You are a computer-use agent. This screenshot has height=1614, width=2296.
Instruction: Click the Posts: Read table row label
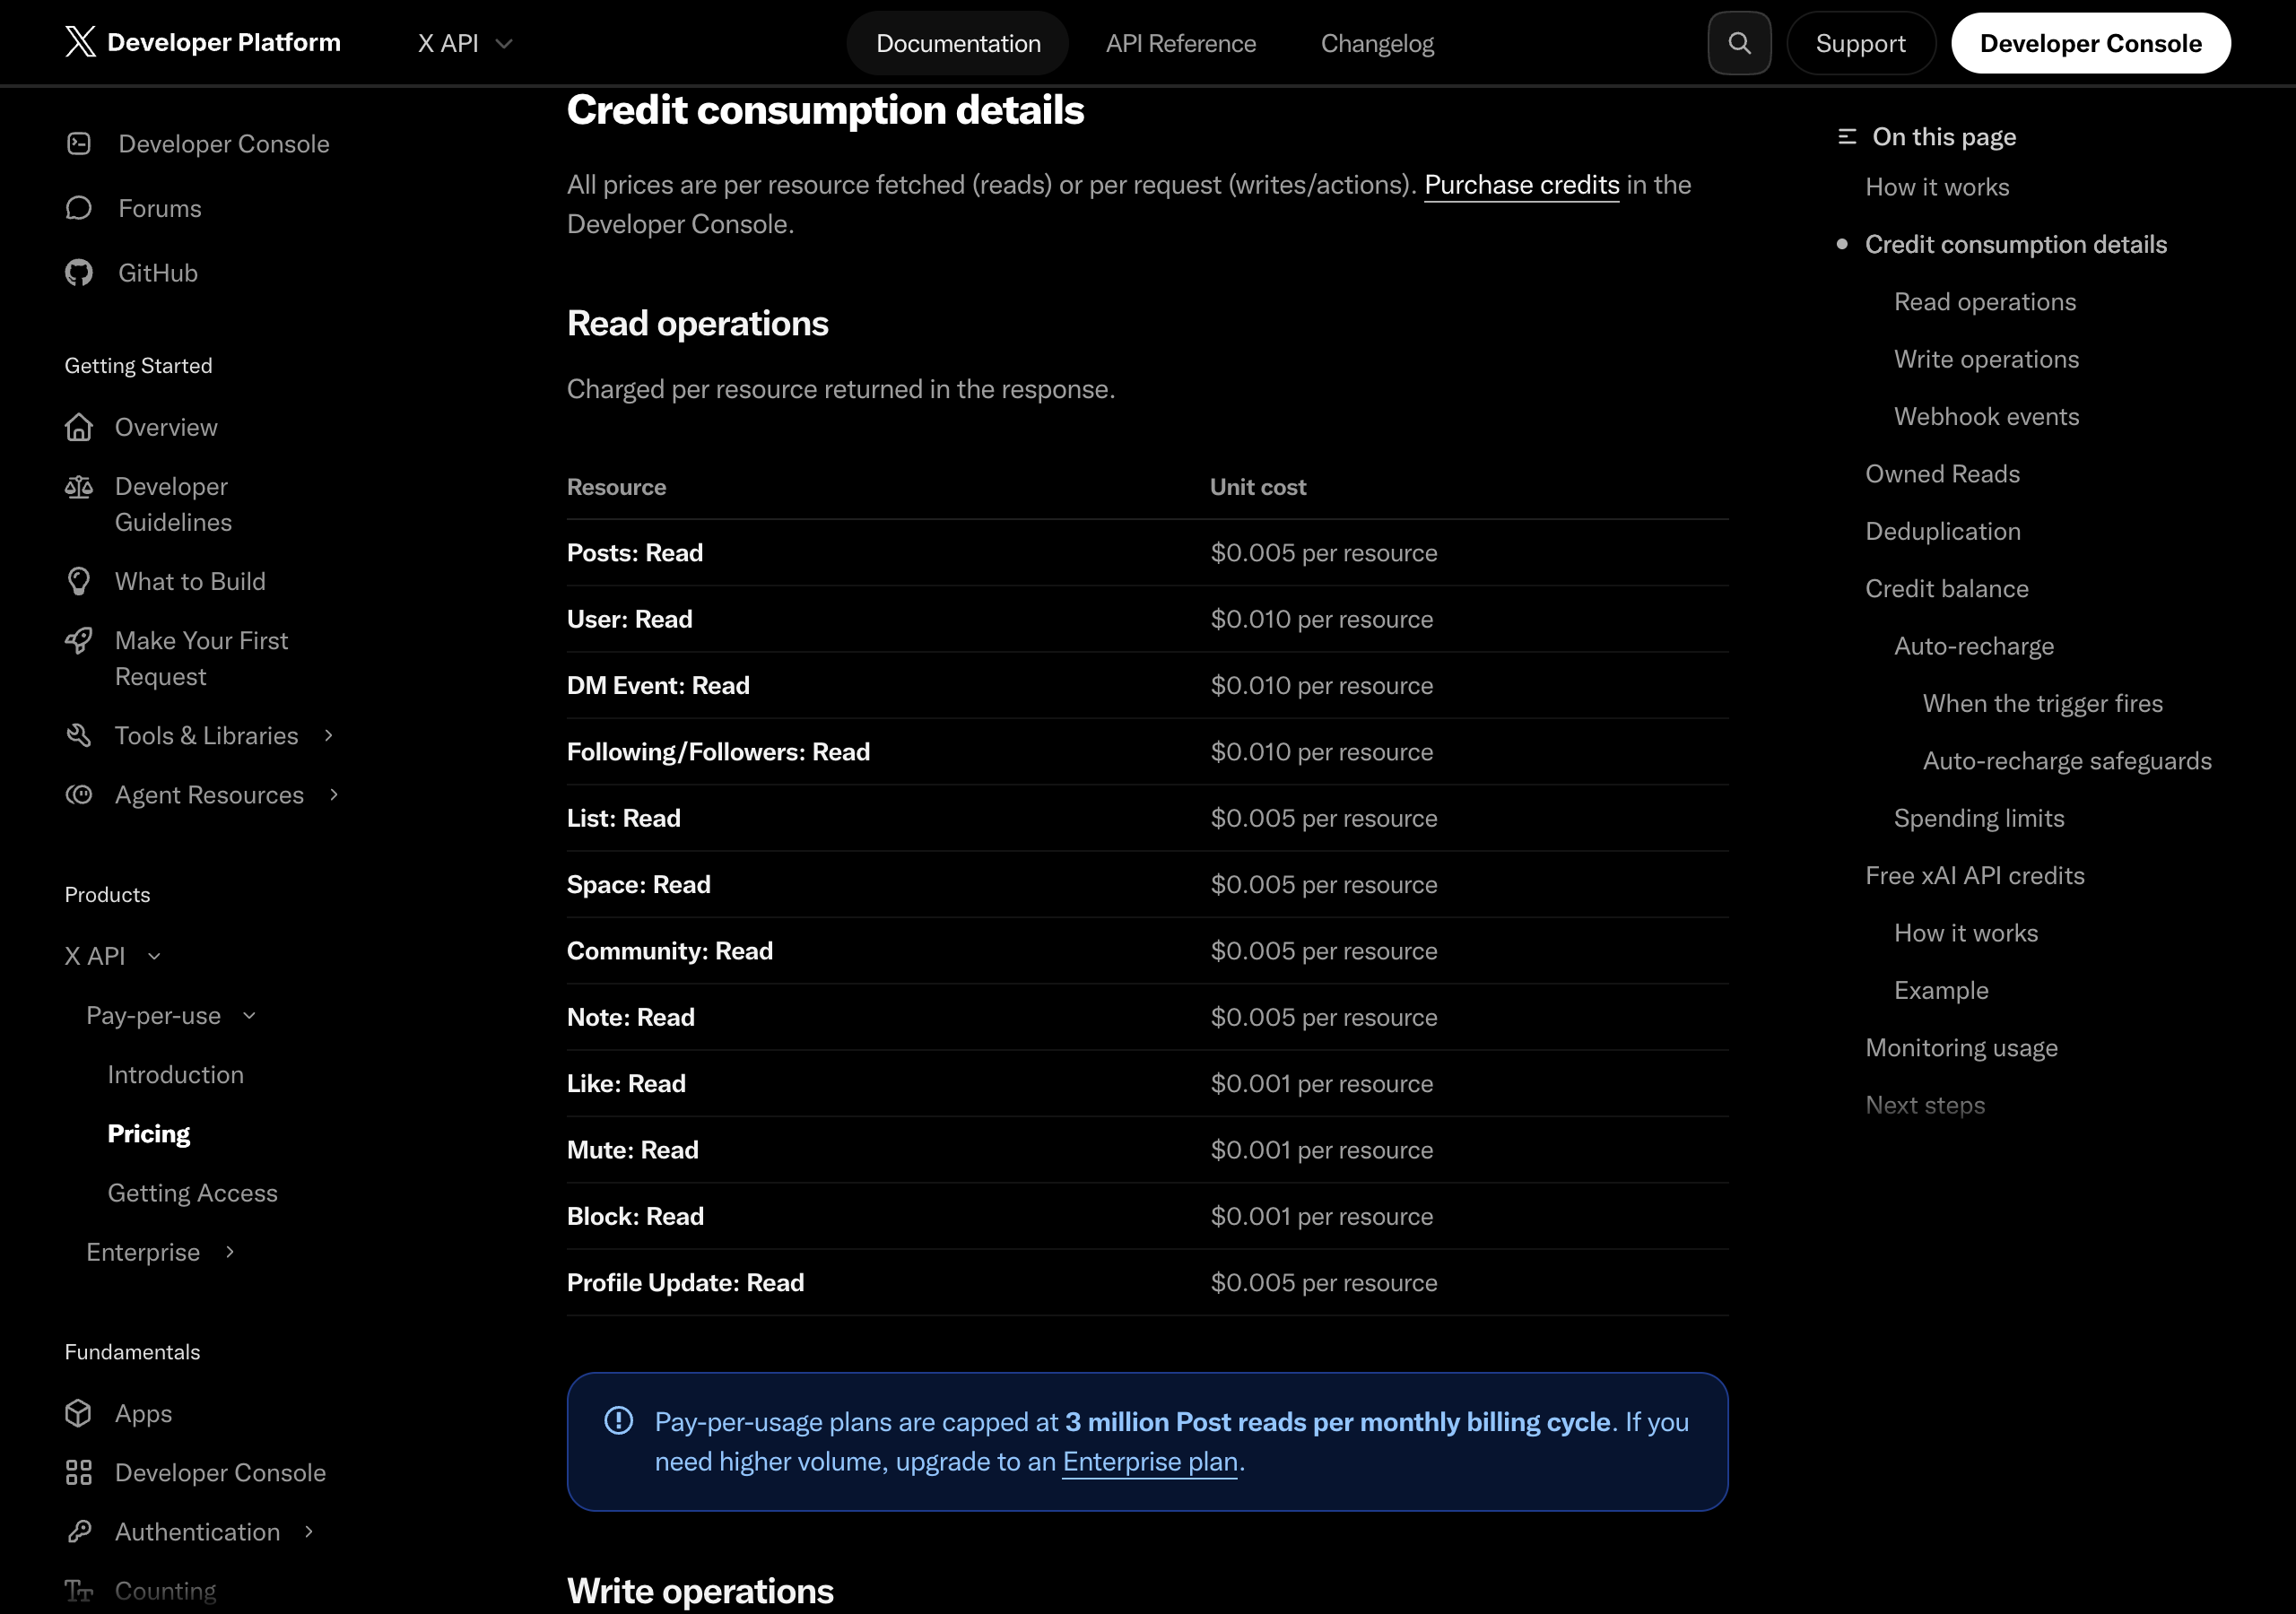click(x=635, y=553)
